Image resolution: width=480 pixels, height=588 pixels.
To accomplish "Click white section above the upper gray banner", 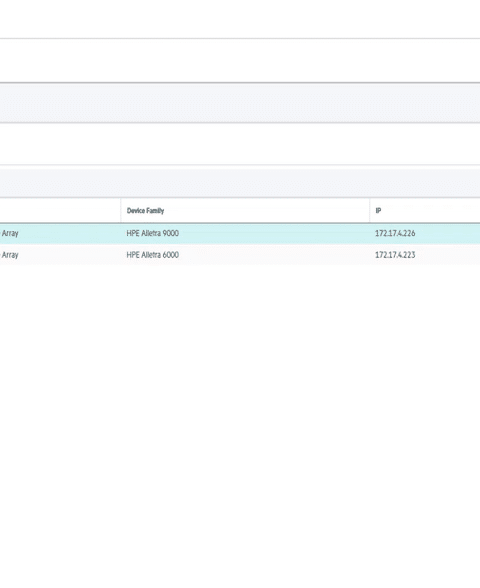I will click(240, 60).
